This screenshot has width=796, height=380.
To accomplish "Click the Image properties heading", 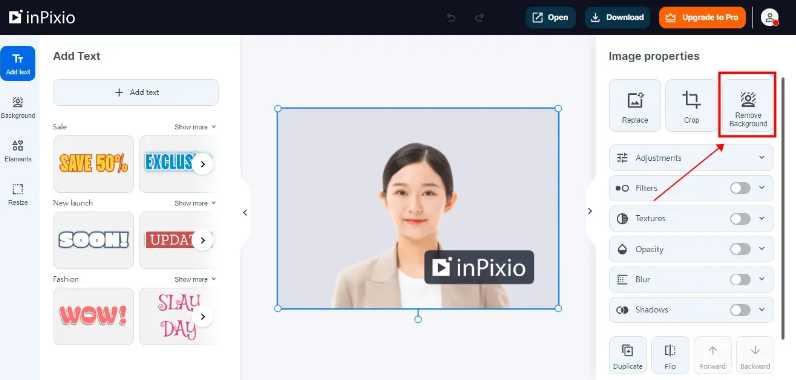I will coord(654,56).
